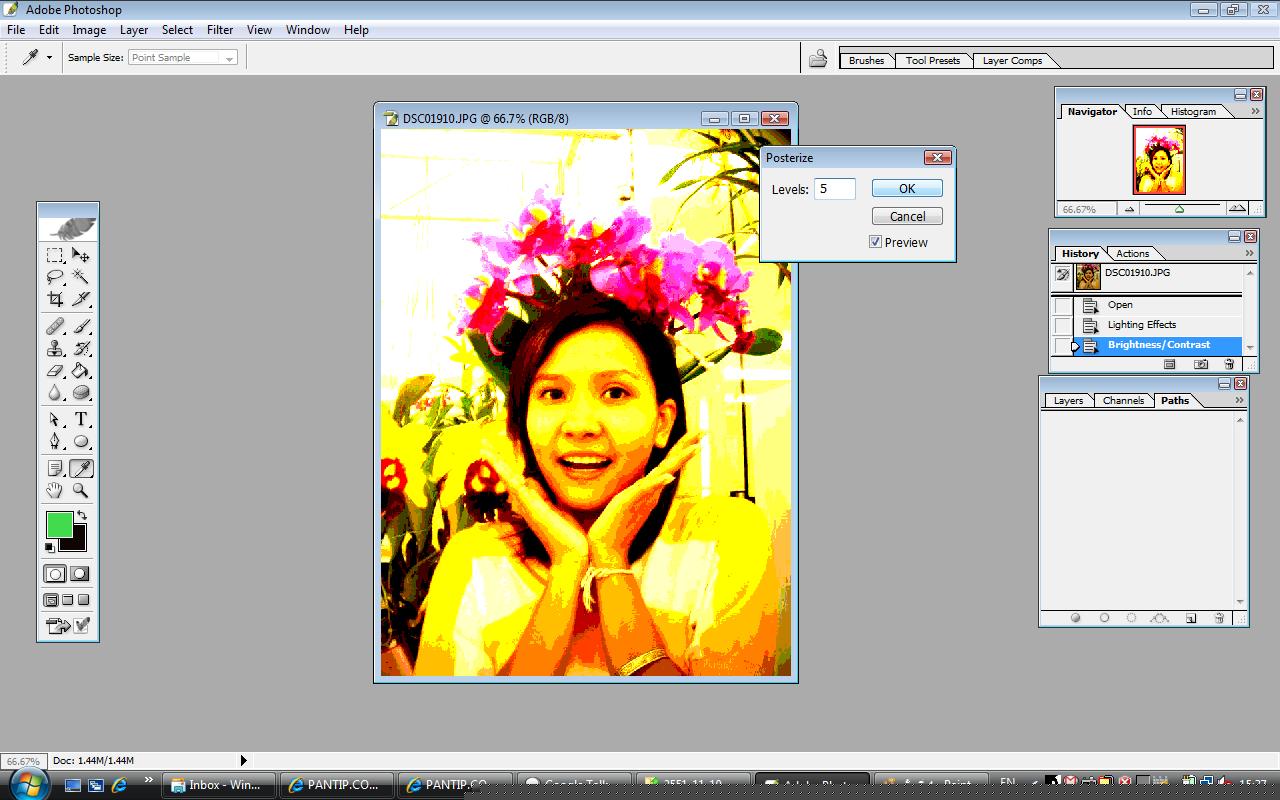Image resolution: width=1280 pixels, height=800 pixels.
Task: Select the Rectangular Marquee tool
Action: pyautogui.click(x=55, y=255)
